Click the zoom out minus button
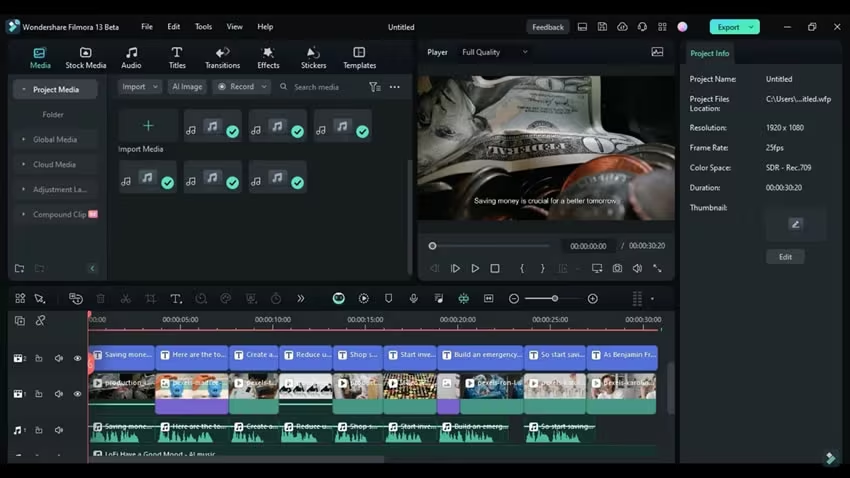 click(513, 299)
